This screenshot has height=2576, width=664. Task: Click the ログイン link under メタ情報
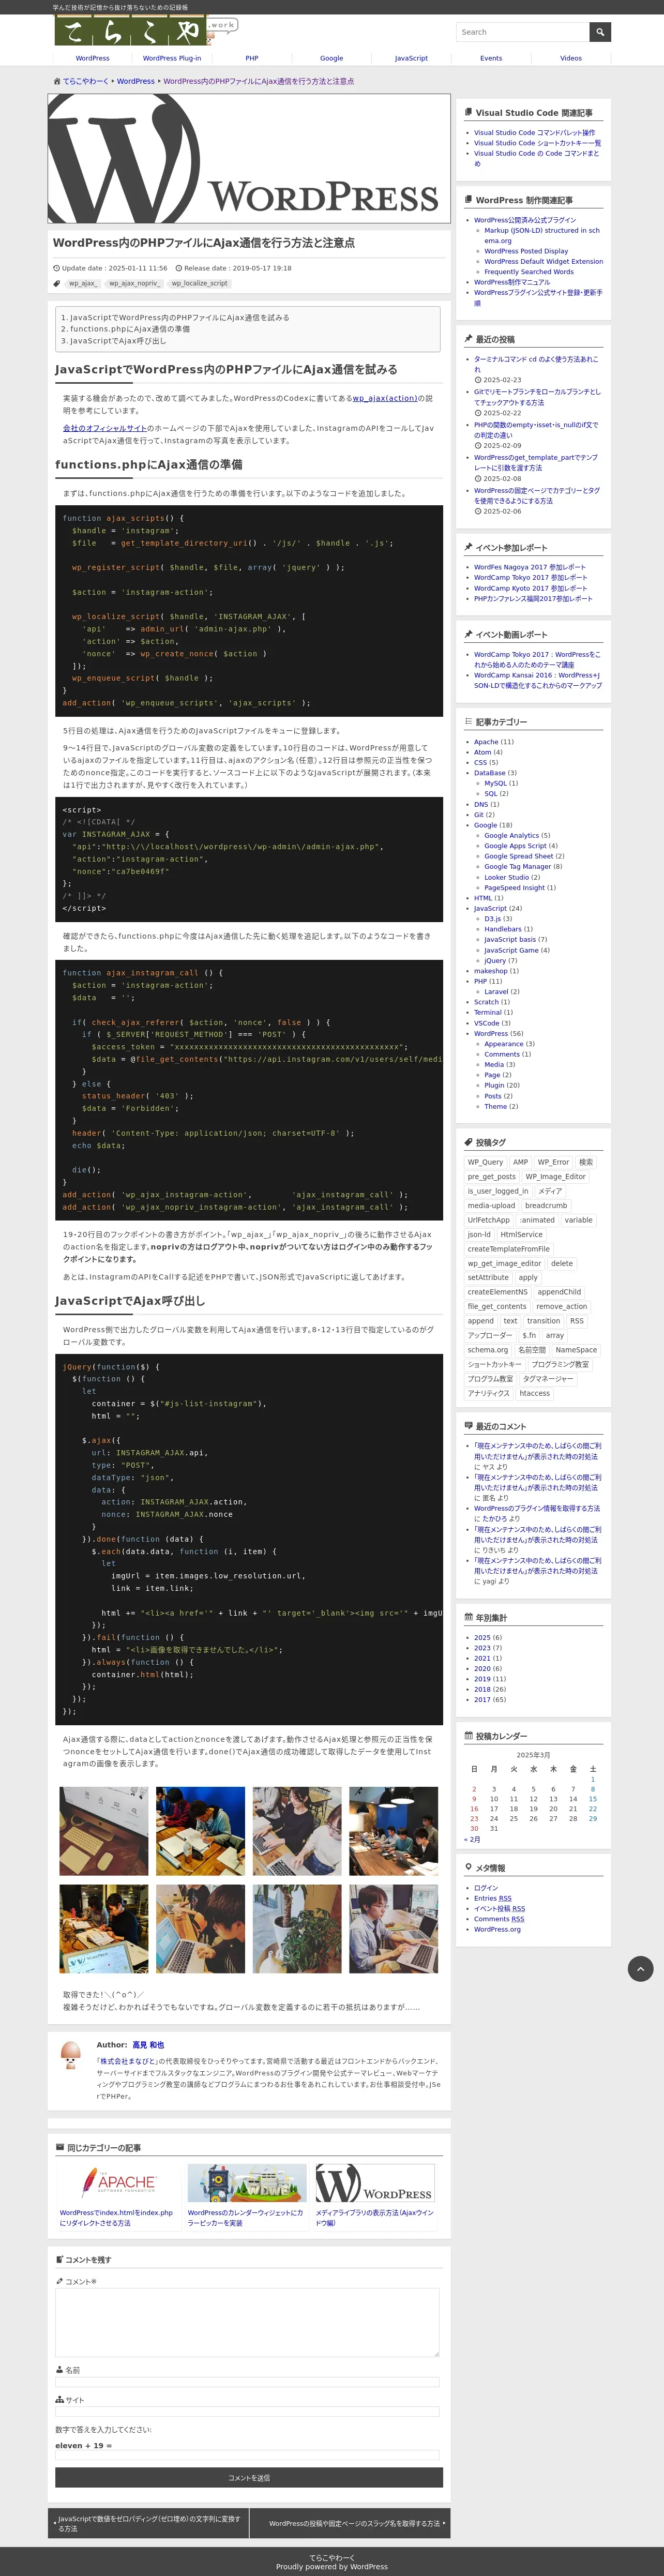486,1888
